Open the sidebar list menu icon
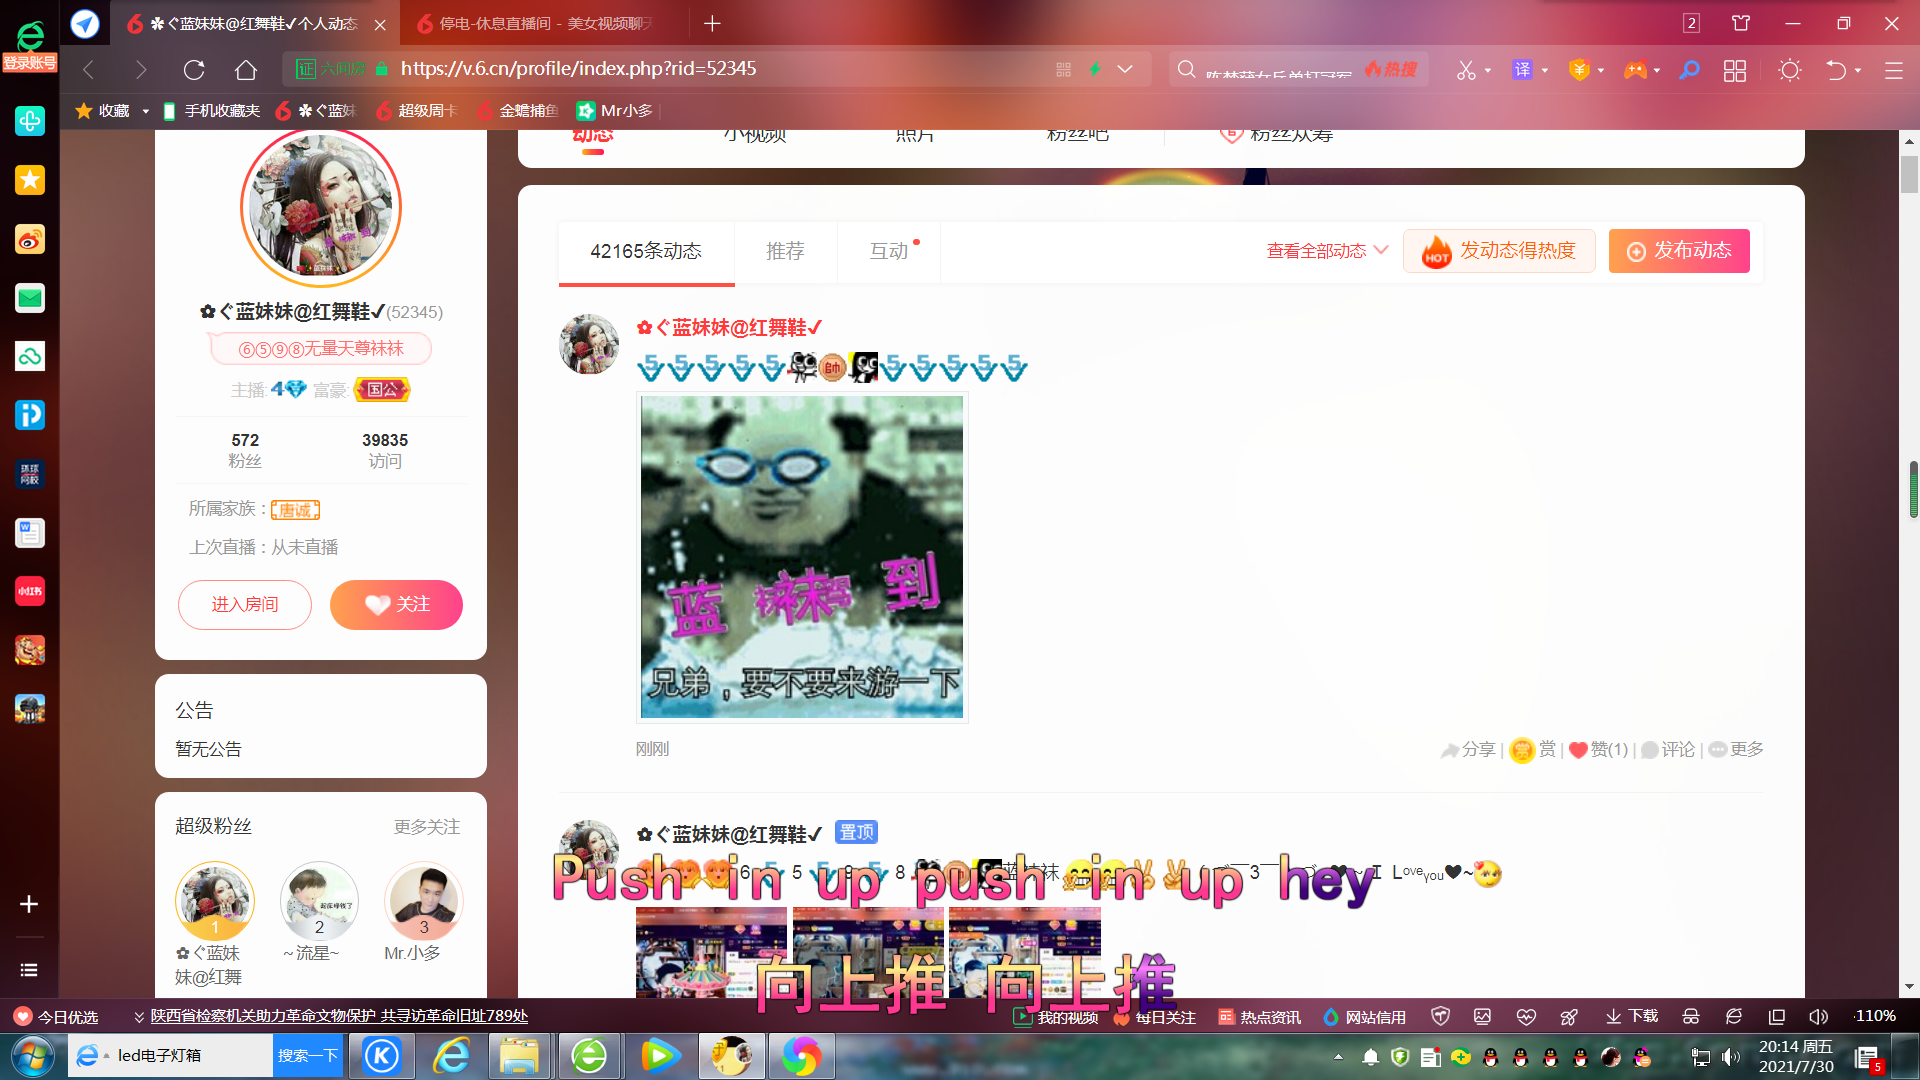Screen dimensions: 1920x1080 (29, 970)
